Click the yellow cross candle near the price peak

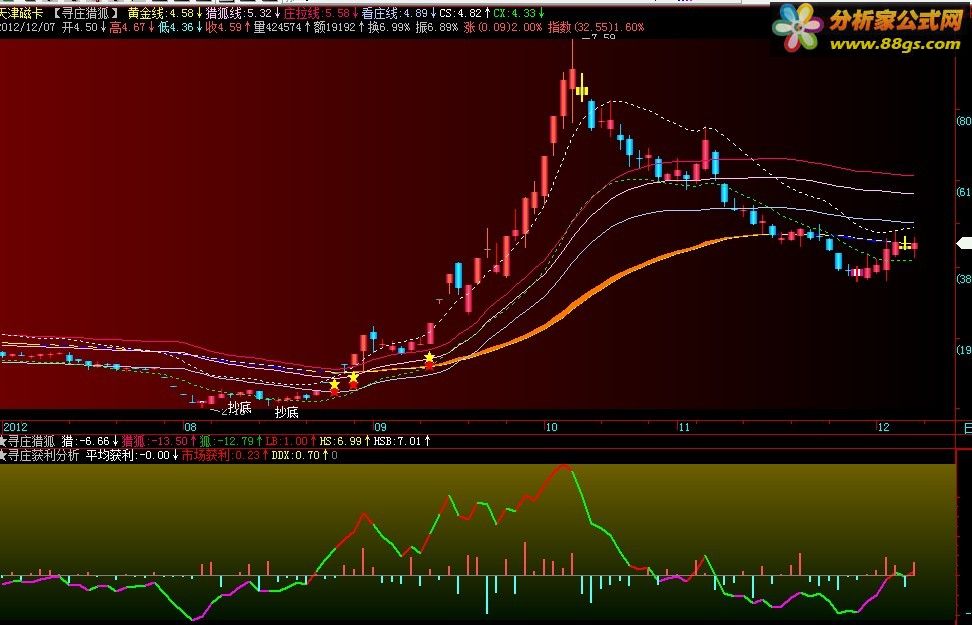pos(581,91)
